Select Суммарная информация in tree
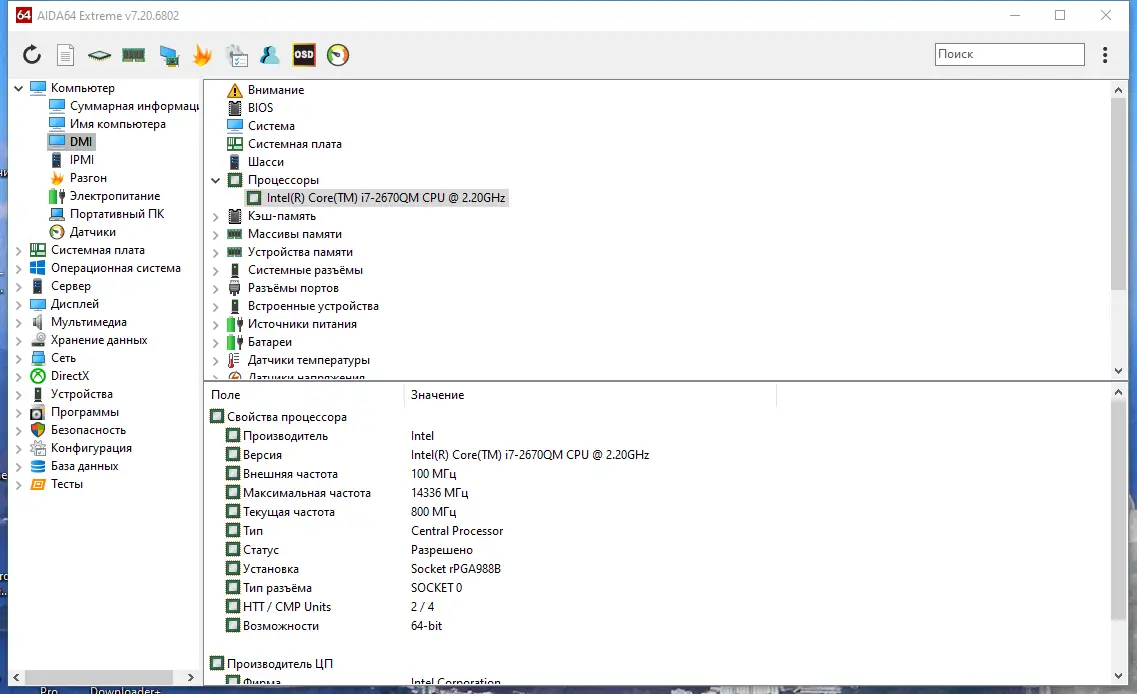Screen dimensions: 1137x694 click(x=134, y=106)
